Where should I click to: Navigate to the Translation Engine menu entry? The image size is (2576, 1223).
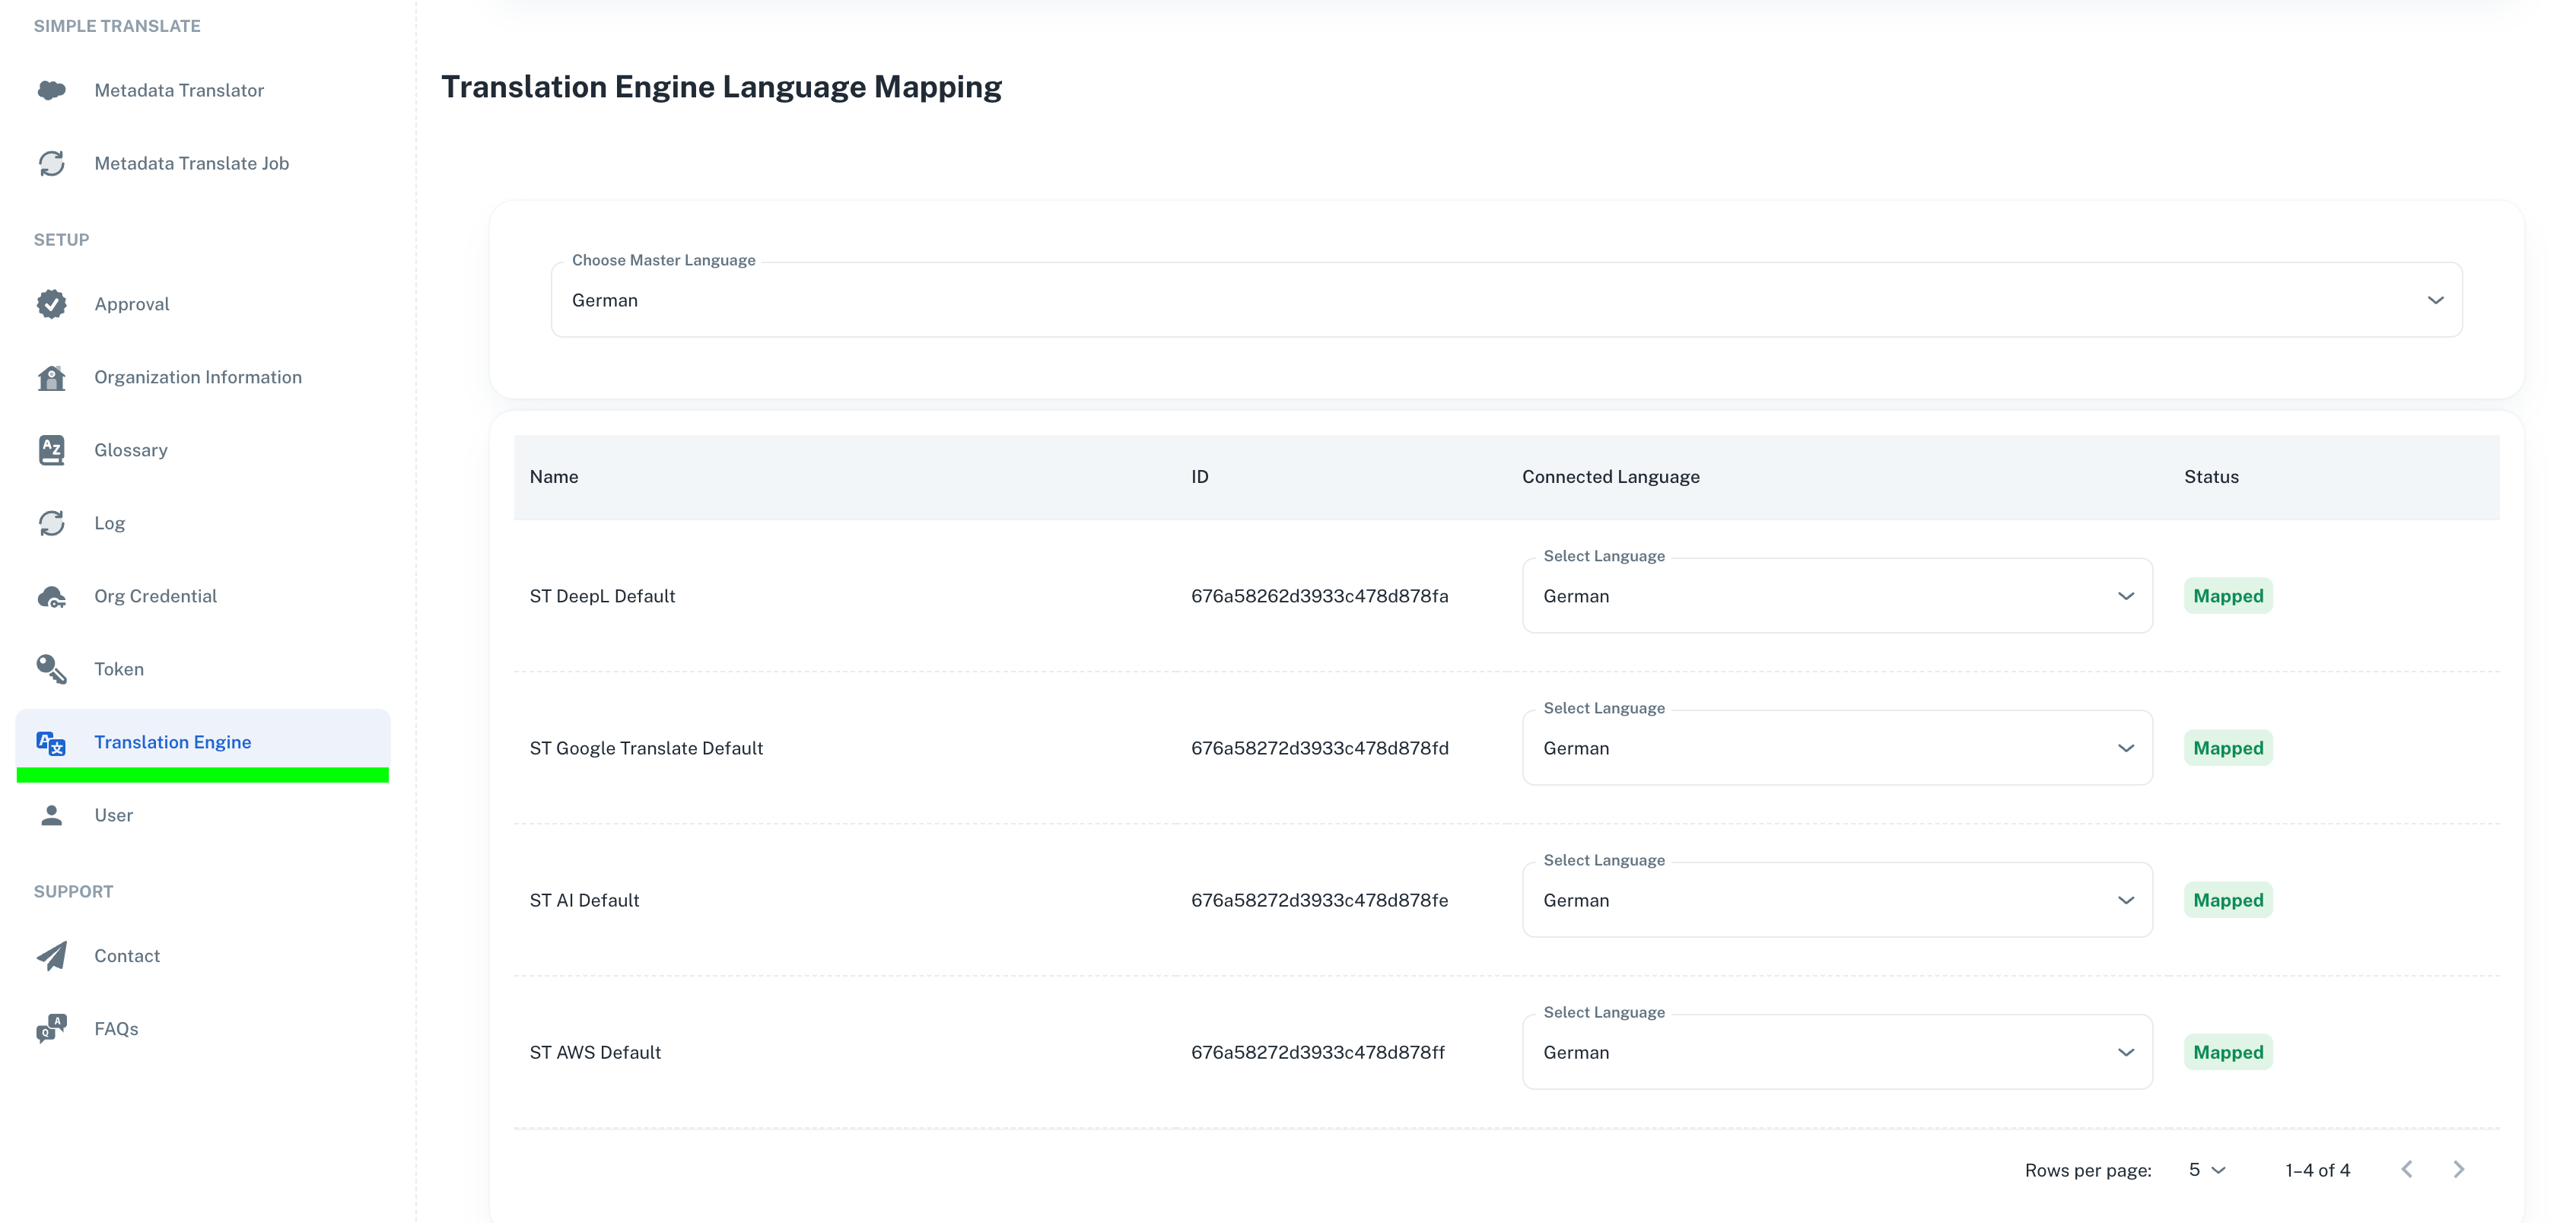click(x=172, y=742)
